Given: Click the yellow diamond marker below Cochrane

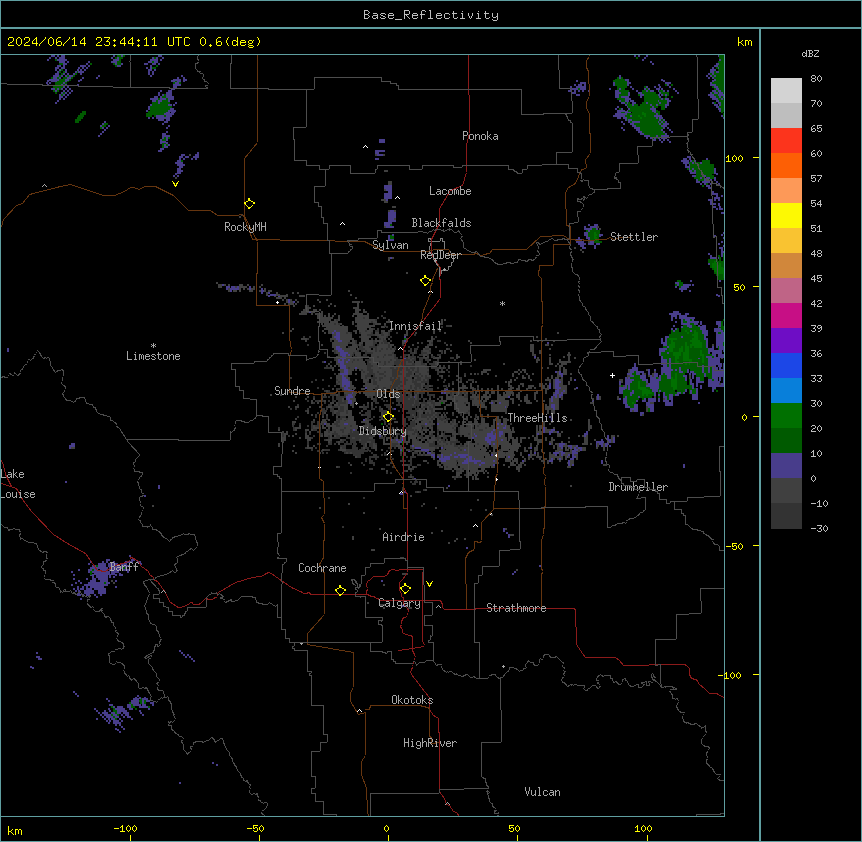Looking at the screenshot, I should pos(340,590).
